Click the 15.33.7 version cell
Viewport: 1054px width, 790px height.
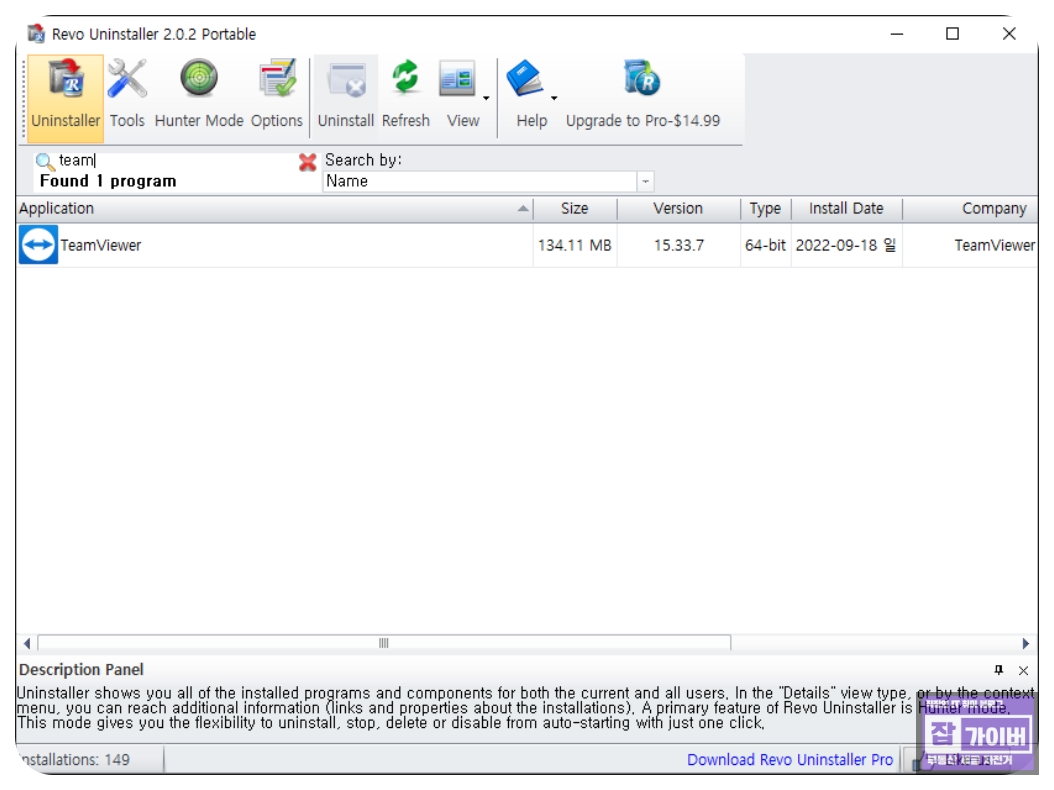(x=679, y=245)
